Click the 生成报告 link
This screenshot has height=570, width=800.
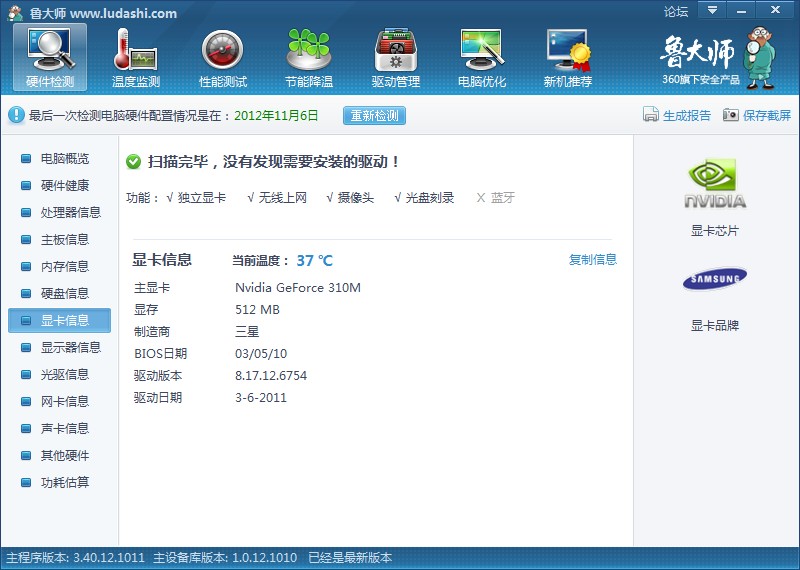(x=687, y=115)
